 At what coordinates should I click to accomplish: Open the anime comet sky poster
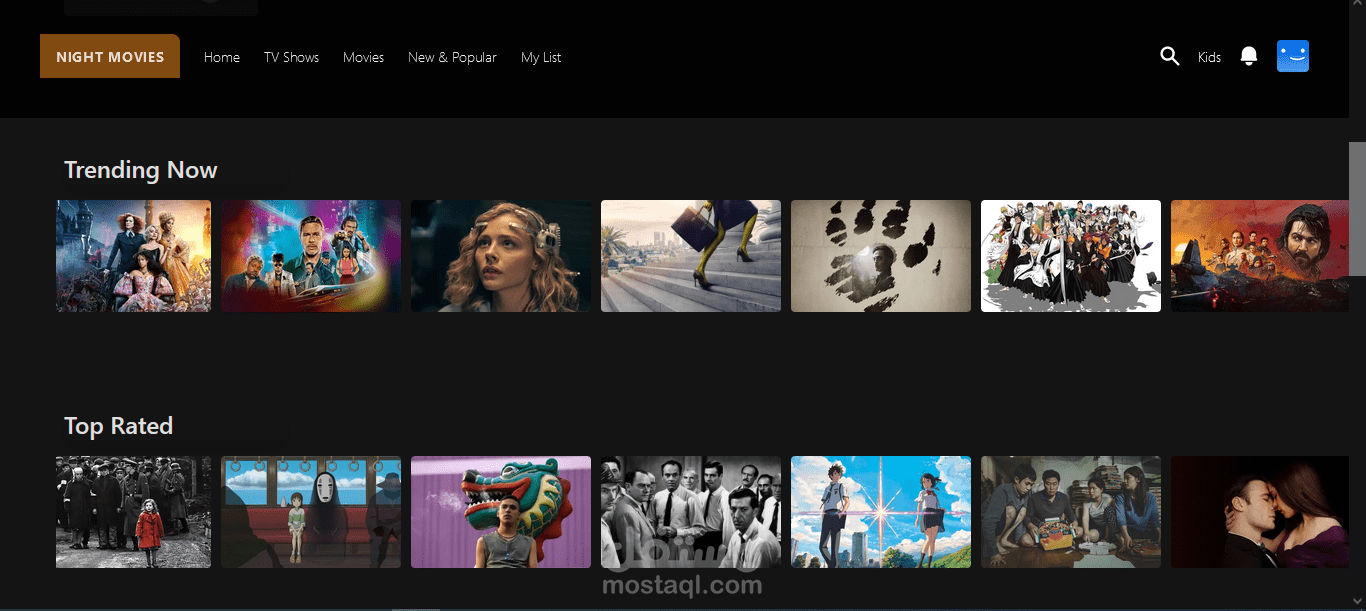(881, 512)
